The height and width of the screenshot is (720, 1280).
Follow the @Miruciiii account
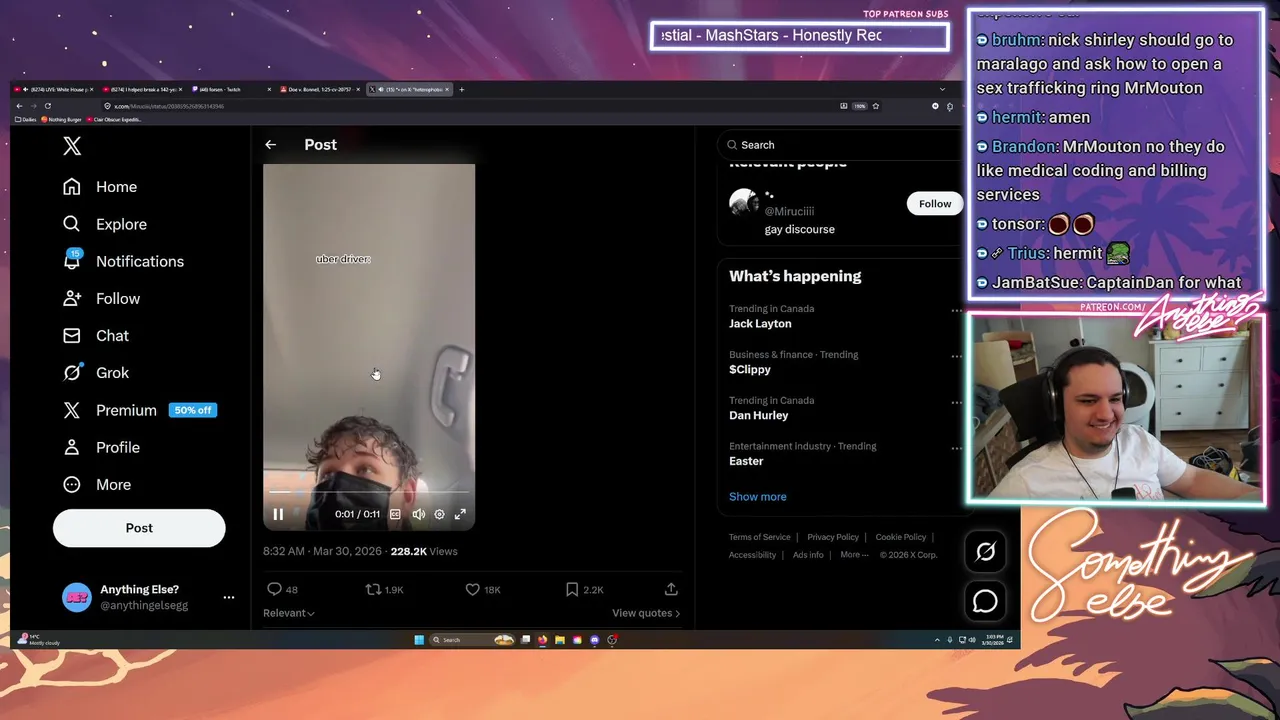click(x=935, y=204)
